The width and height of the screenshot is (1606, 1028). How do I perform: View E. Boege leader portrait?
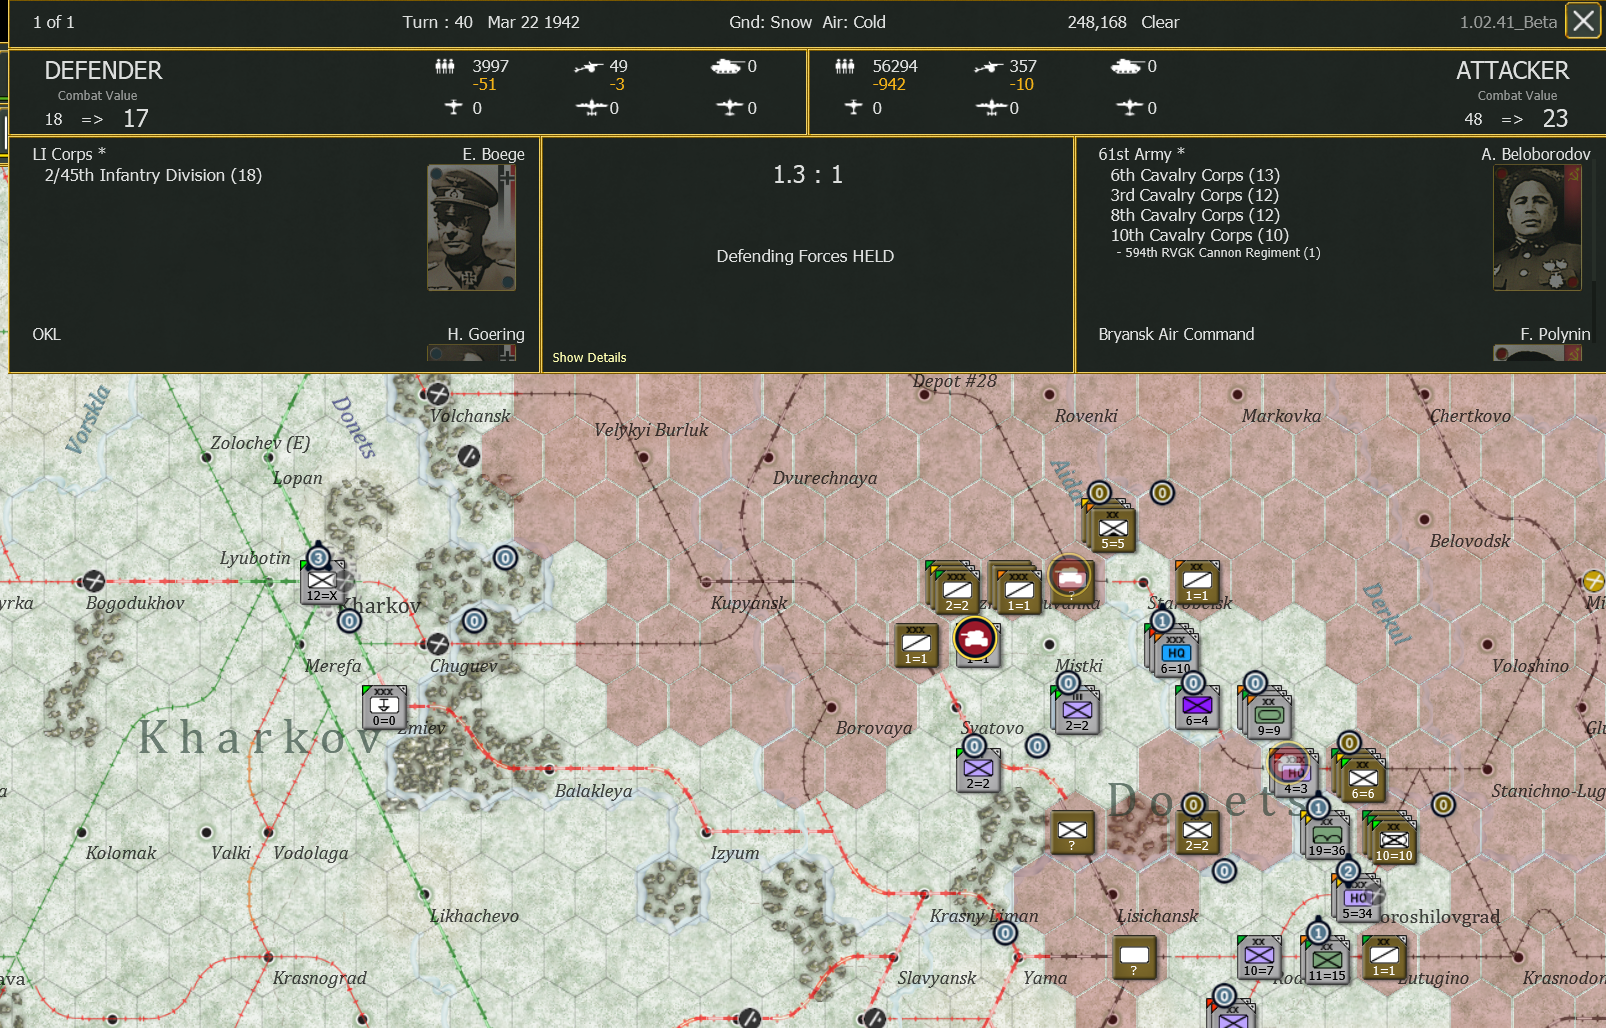[472, 228]
